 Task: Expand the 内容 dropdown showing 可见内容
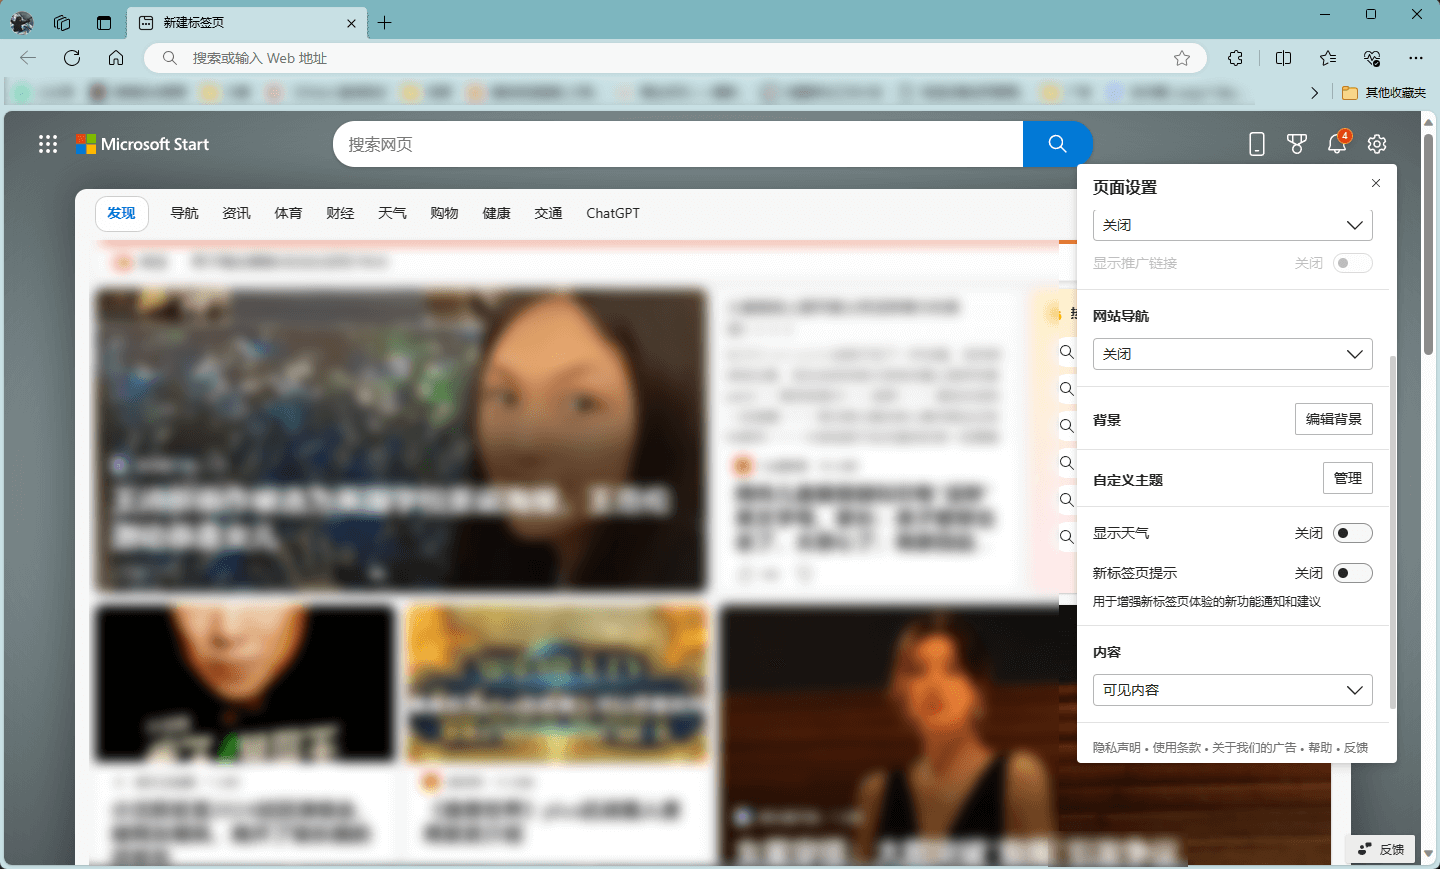[1232, 690]
